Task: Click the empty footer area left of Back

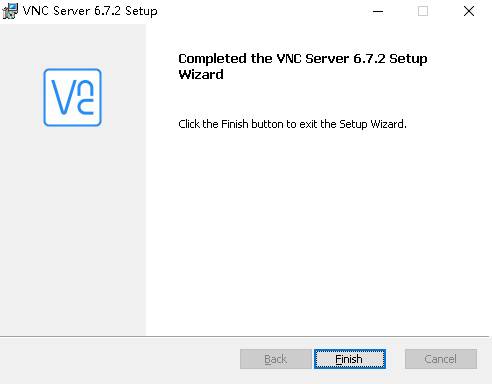Action: coord(120,360)
